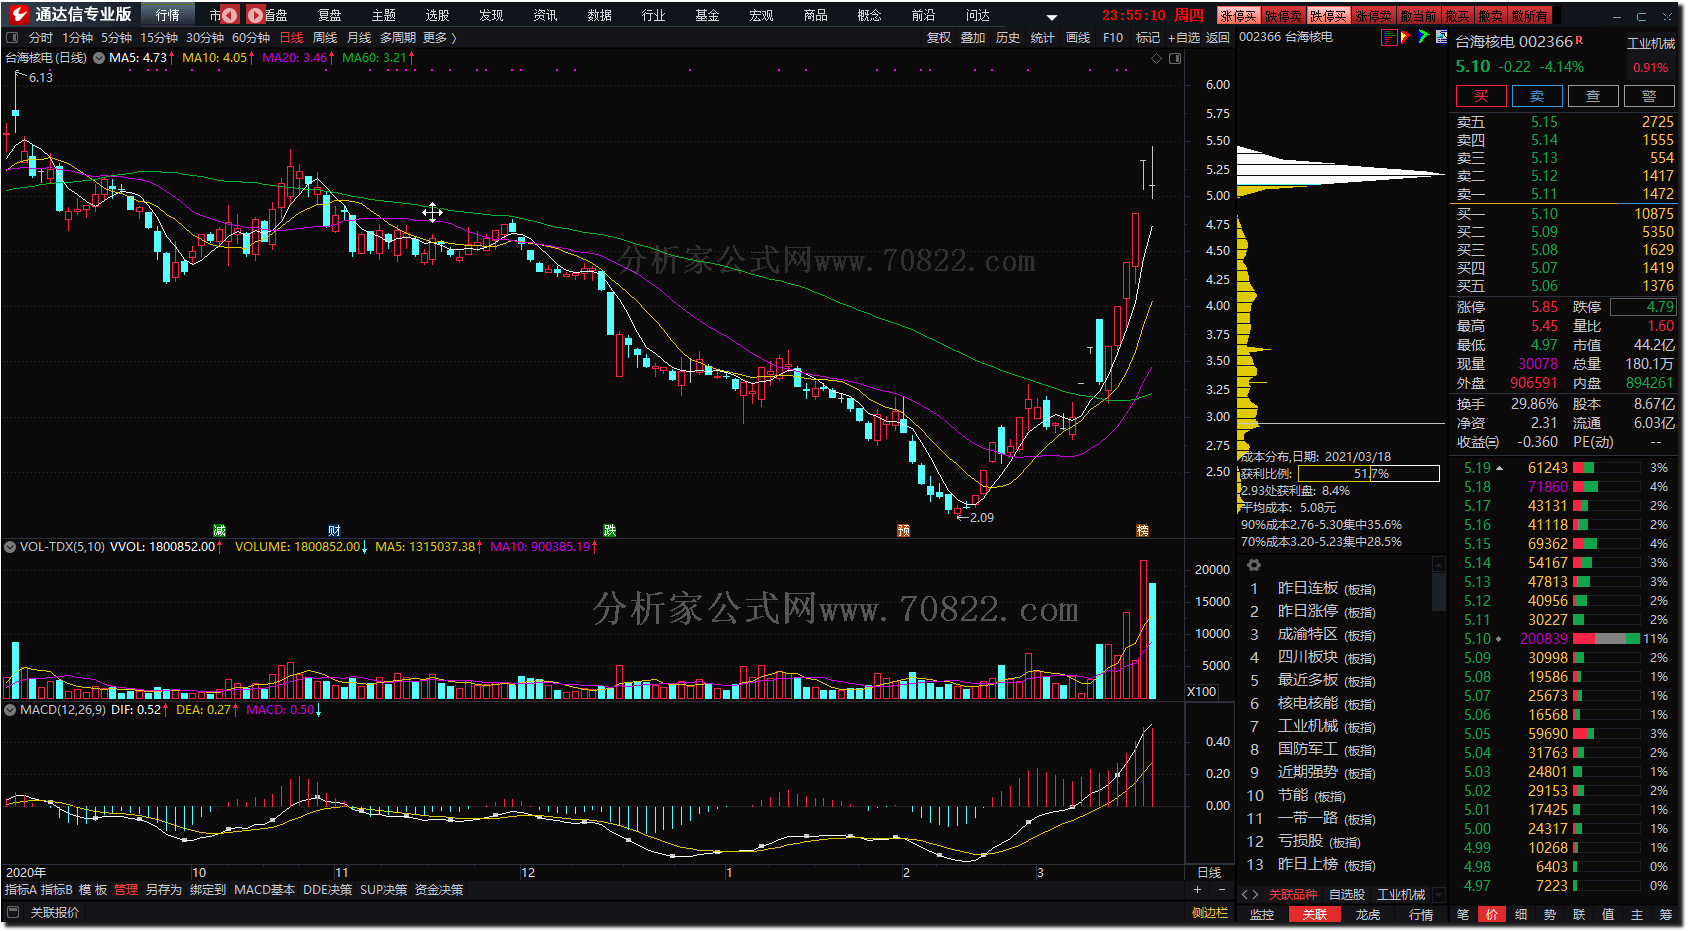Screen dimensions: 1688x931
Task: Click the 价 tab in the bottom-right bar
Action: click(1492, 914)
